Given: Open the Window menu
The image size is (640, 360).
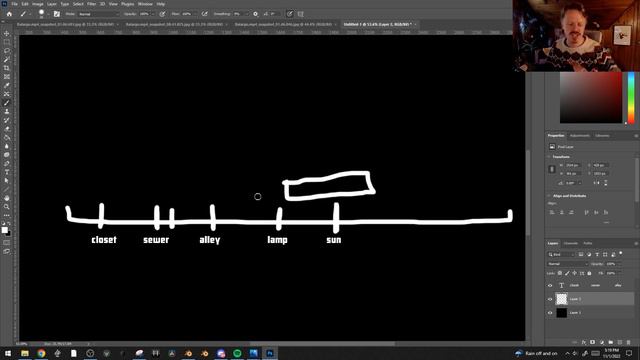Looking at the screenshot, I should 145,4.
